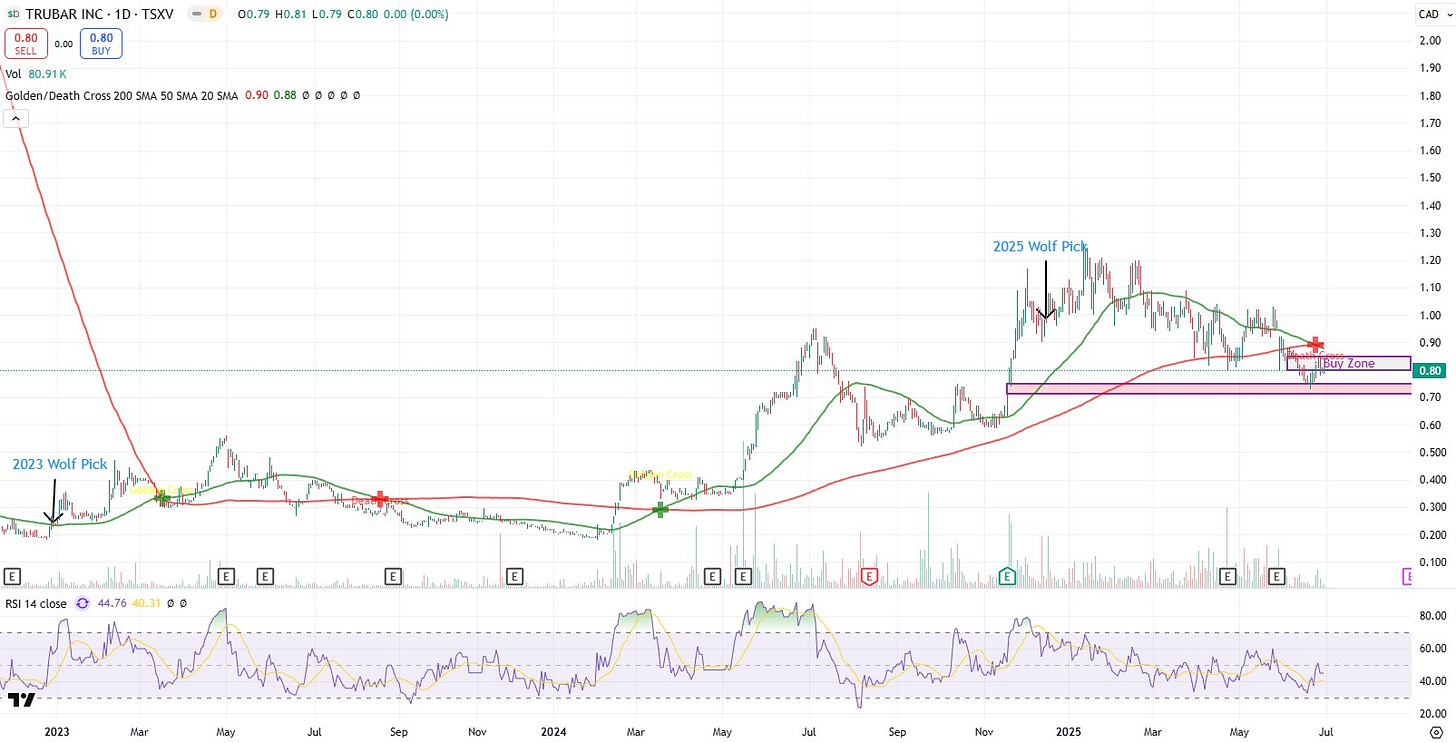
Task: Click the RSI 14 close legend label
Action: [x=37, y=604]
